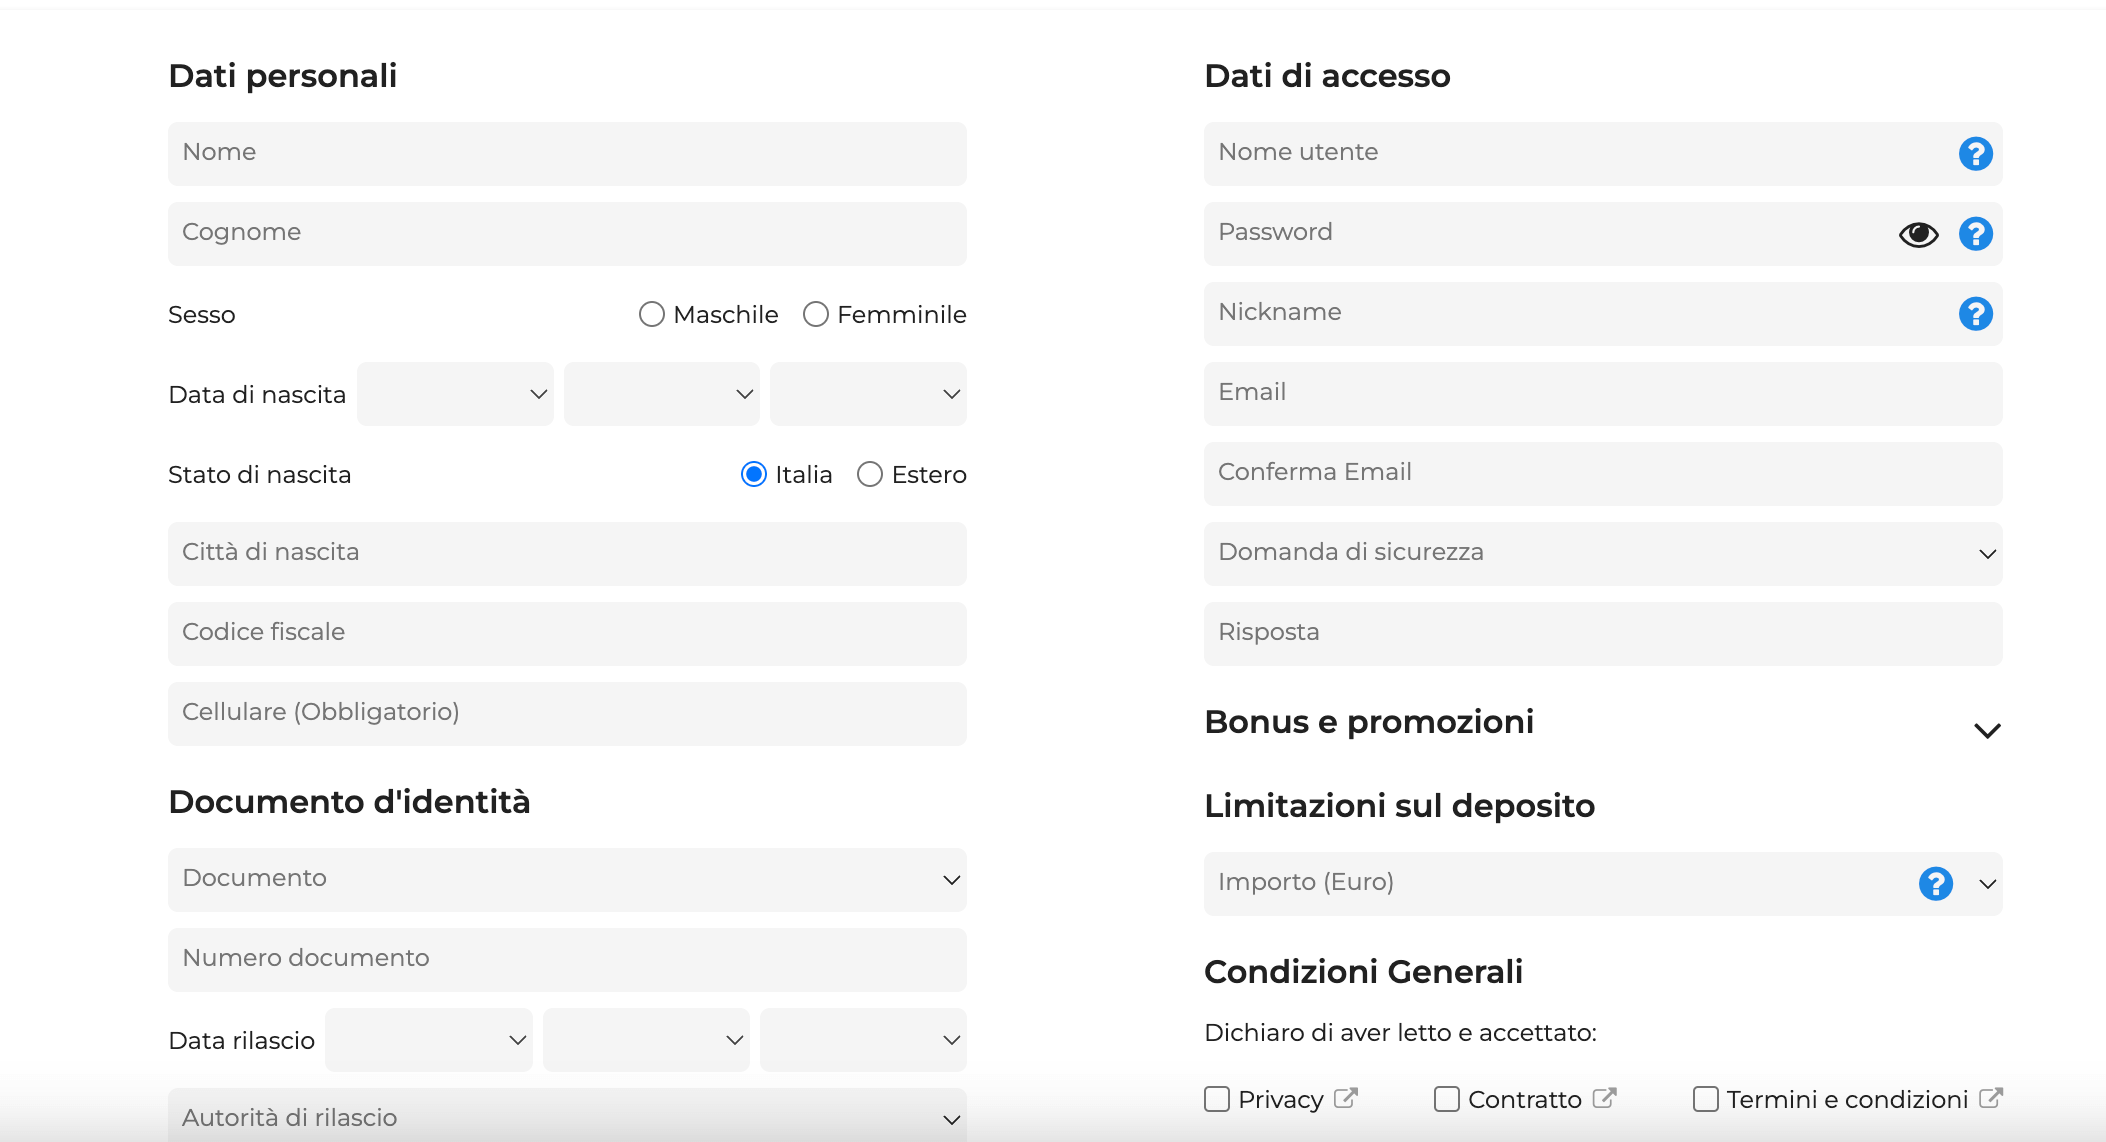This screenshot has width=2106, height=1142.
Task: Open second Data di nascita dropdown
Action: click(662, 394)
